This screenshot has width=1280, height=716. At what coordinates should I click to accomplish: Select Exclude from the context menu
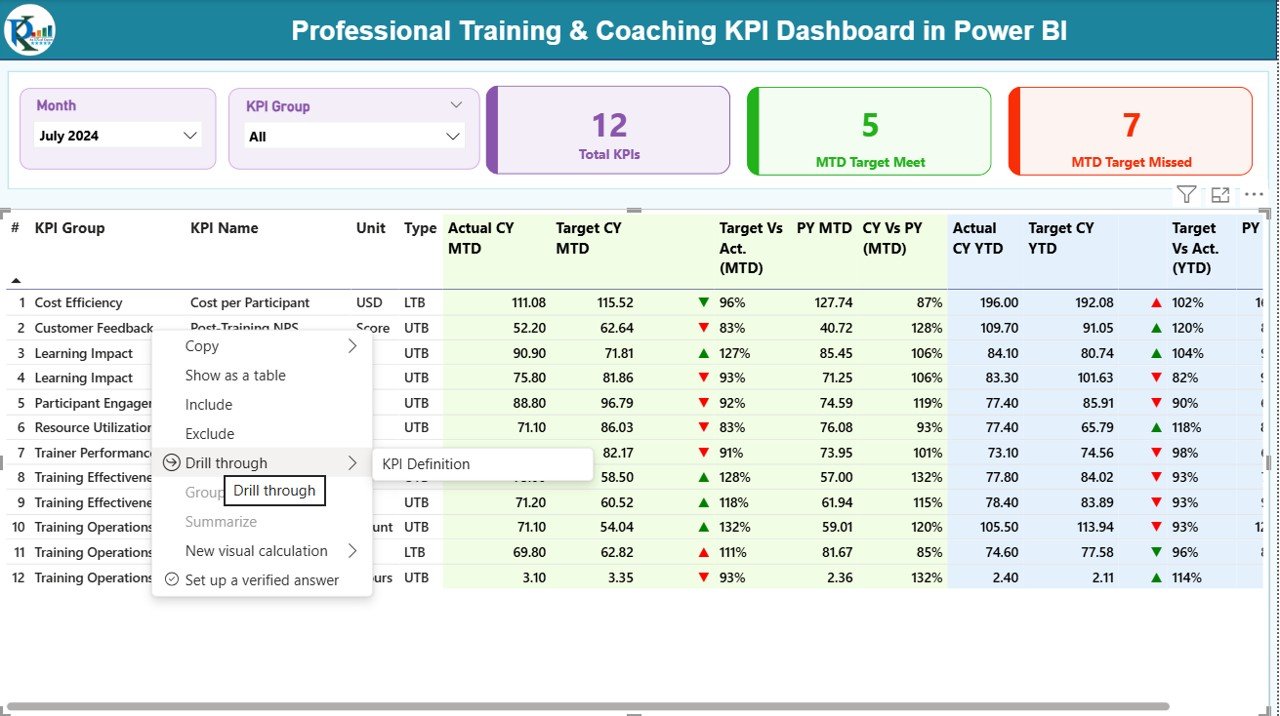(210, 433)
